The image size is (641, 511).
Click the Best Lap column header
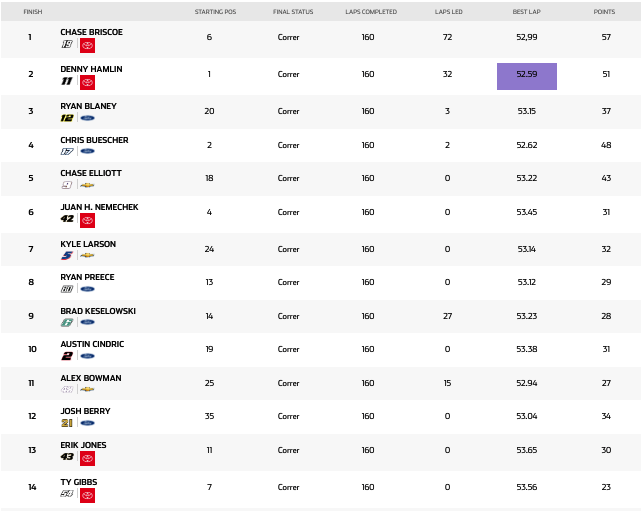(527, 12)
